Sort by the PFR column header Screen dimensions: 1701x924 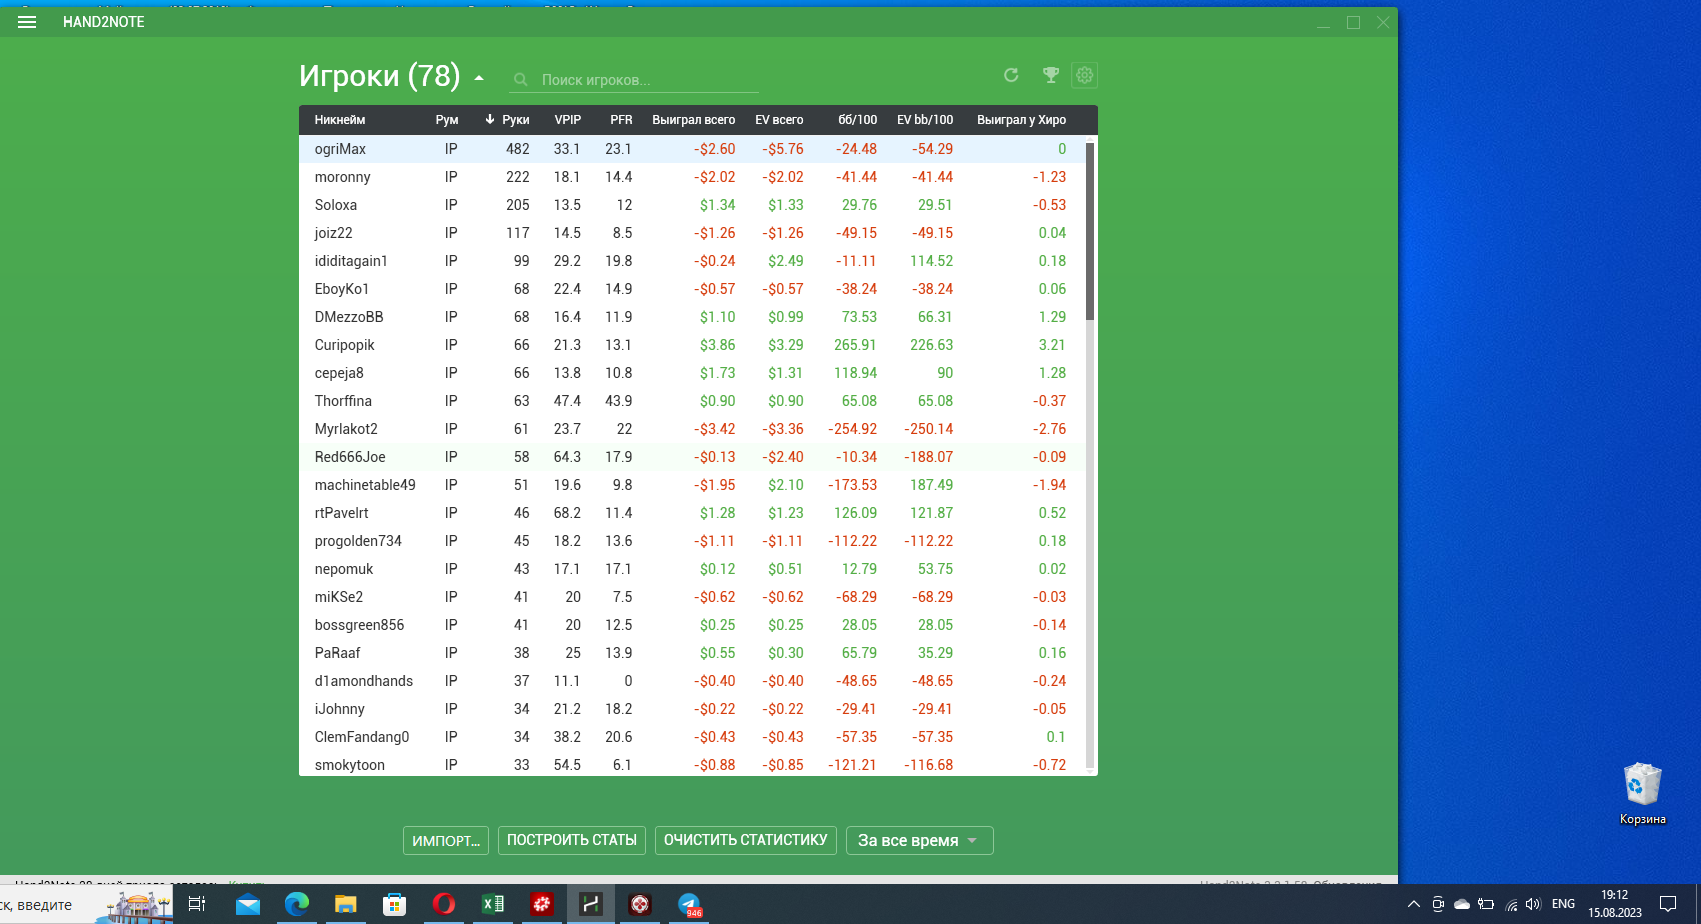(621, 120)
